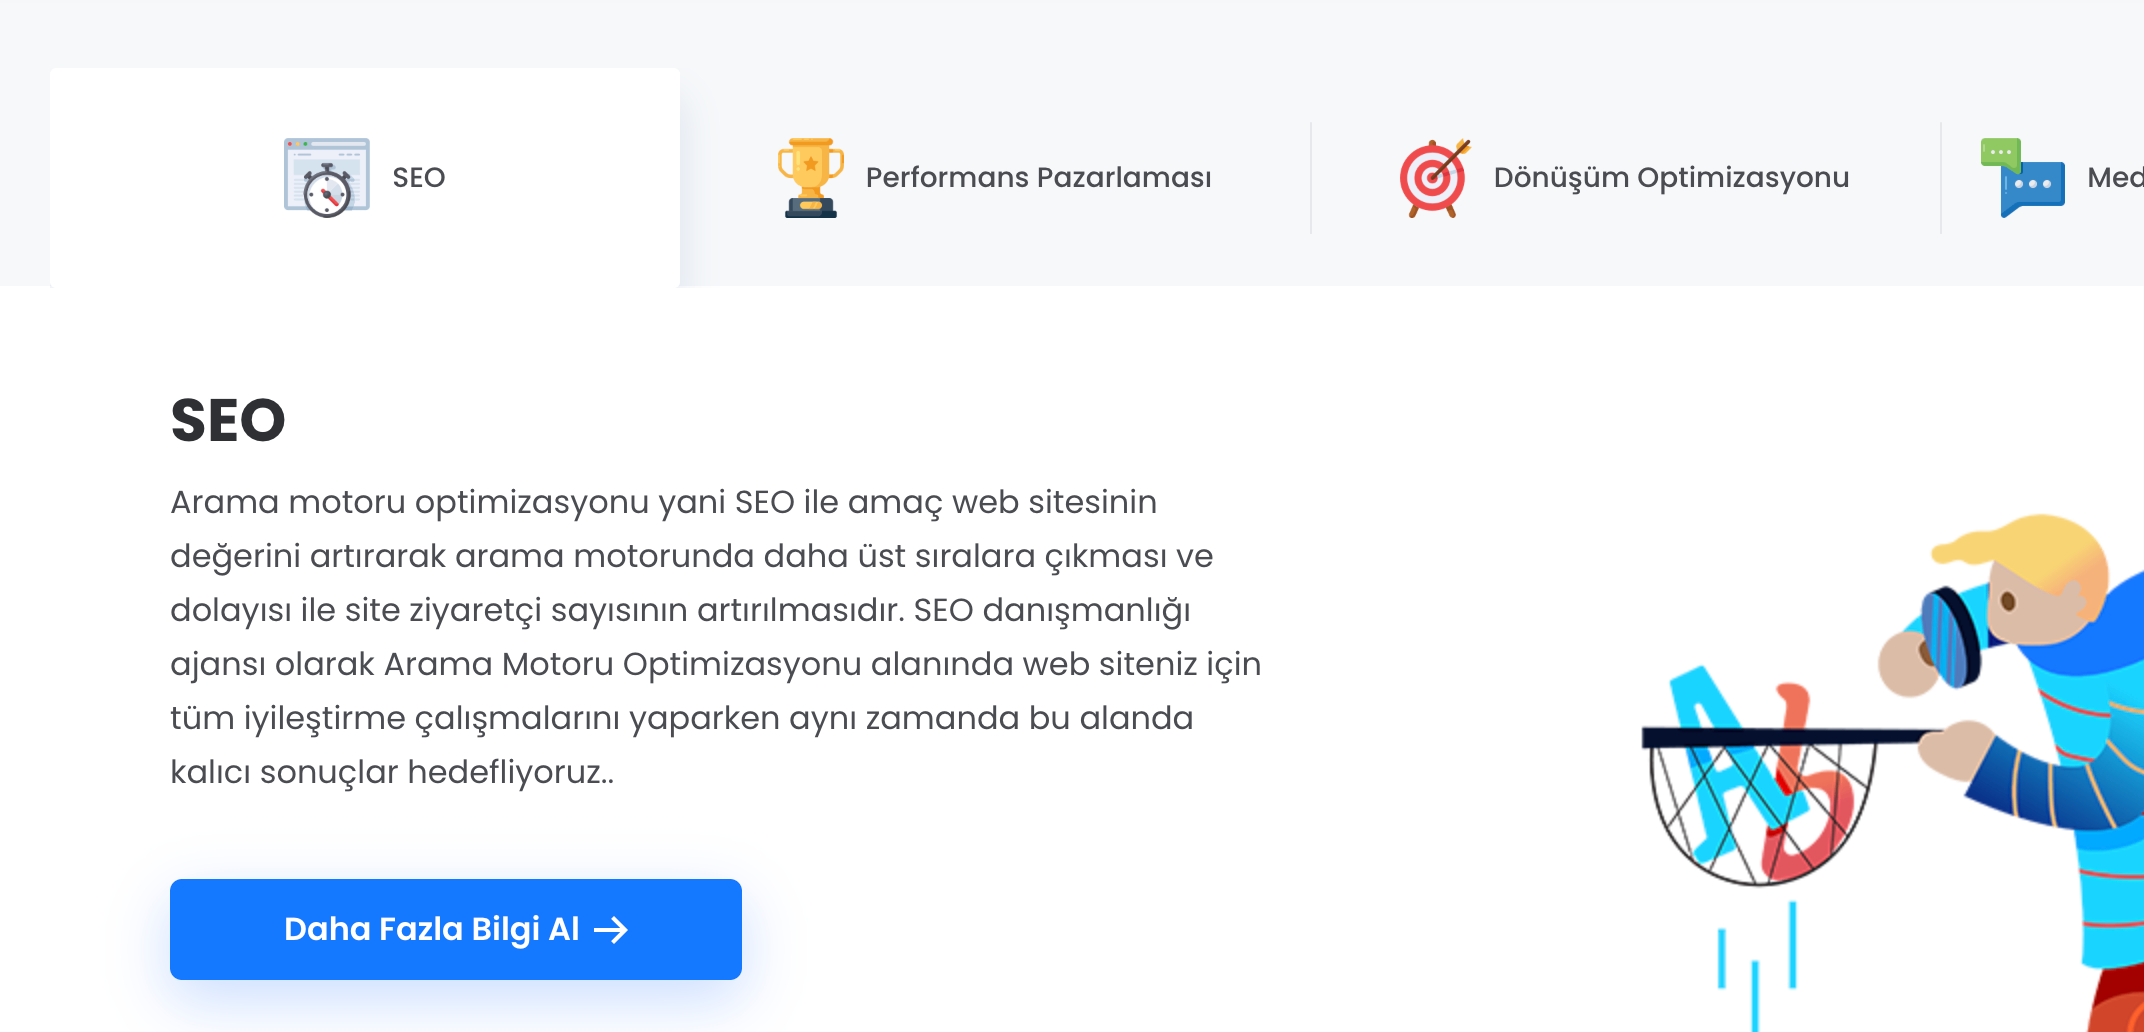Click the arrow icon in blue button
The width and height of the screenshot is (2144, 1032).
tap(611, 930)
